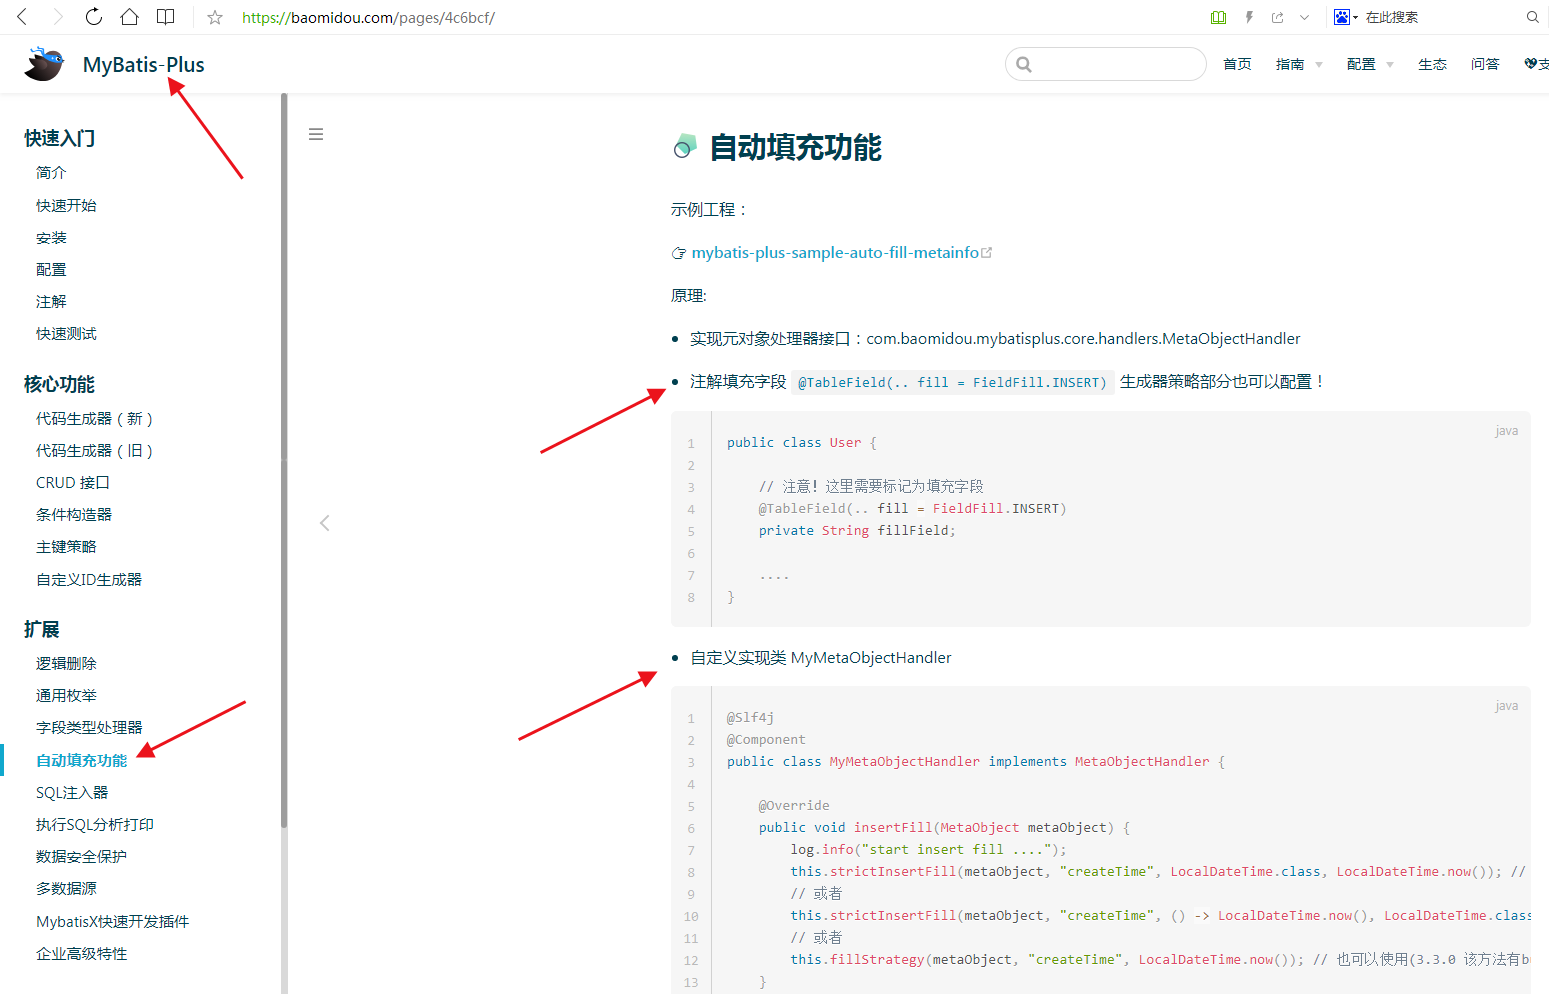Click the 快速入门 sidebar section heading

coord(60,138)
